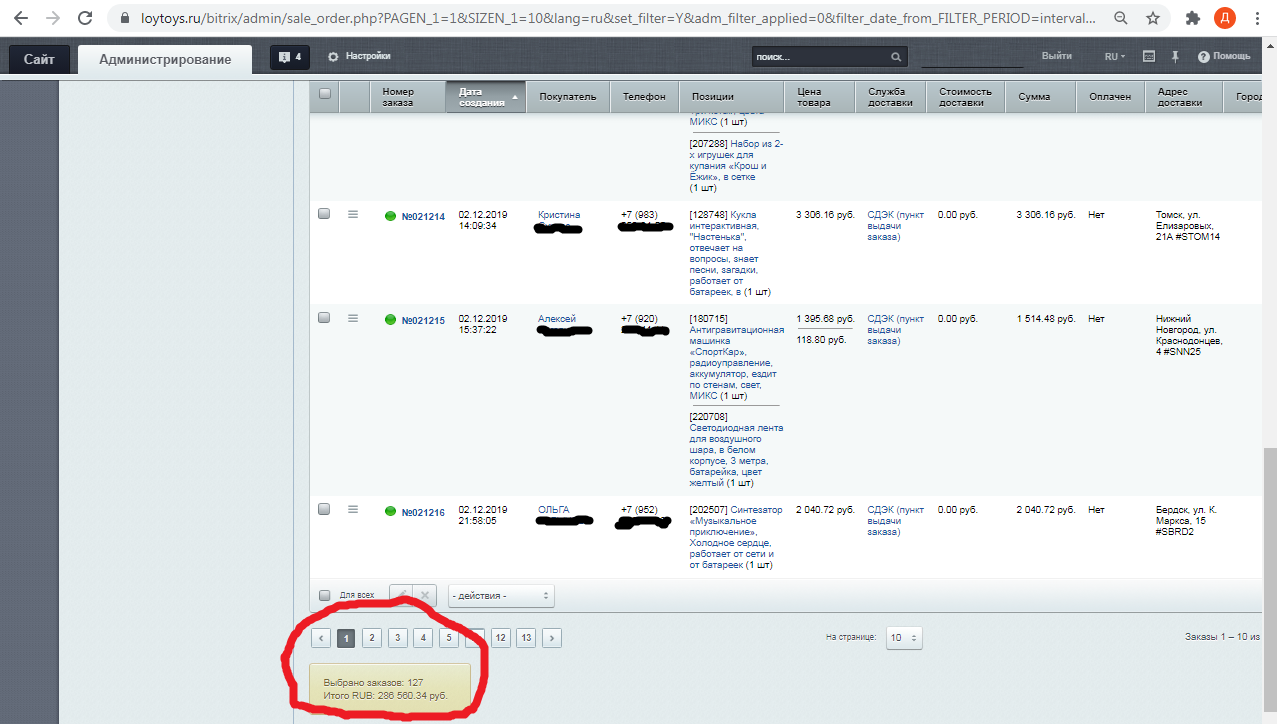Screen dimensions: 1277x724
Task: Open the row menu for order №021214
Action: [353, 214]
